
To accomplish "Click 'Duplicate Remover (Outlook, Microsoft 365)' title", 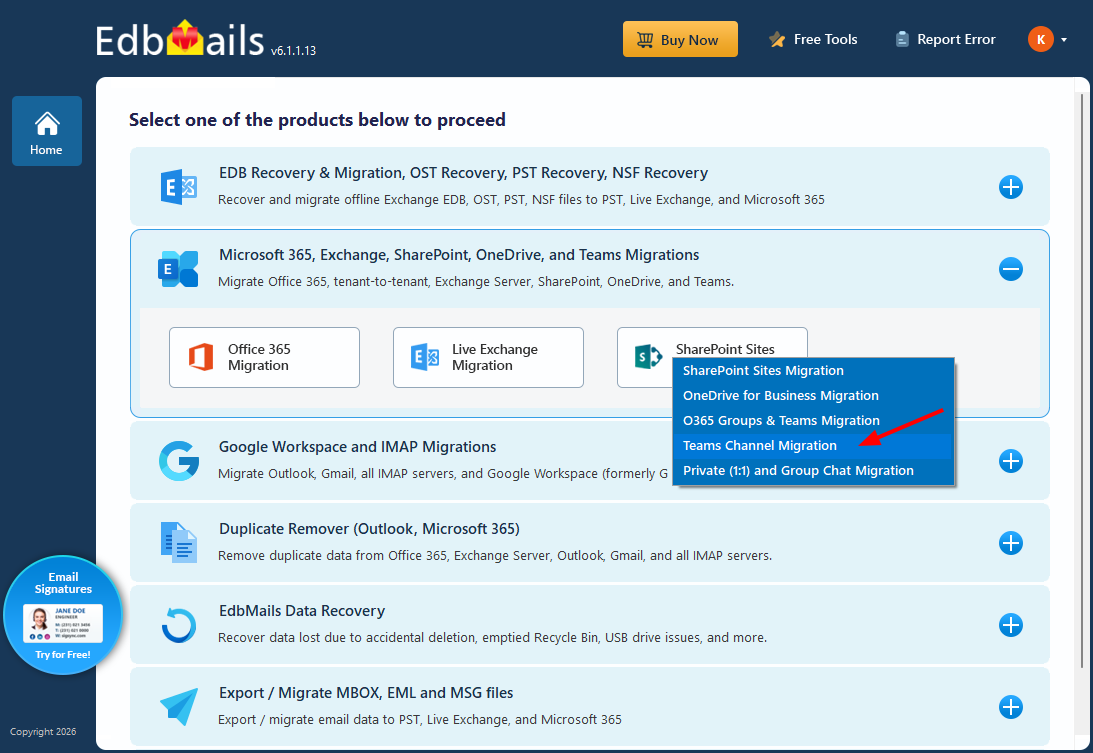I will pos(369,529).
